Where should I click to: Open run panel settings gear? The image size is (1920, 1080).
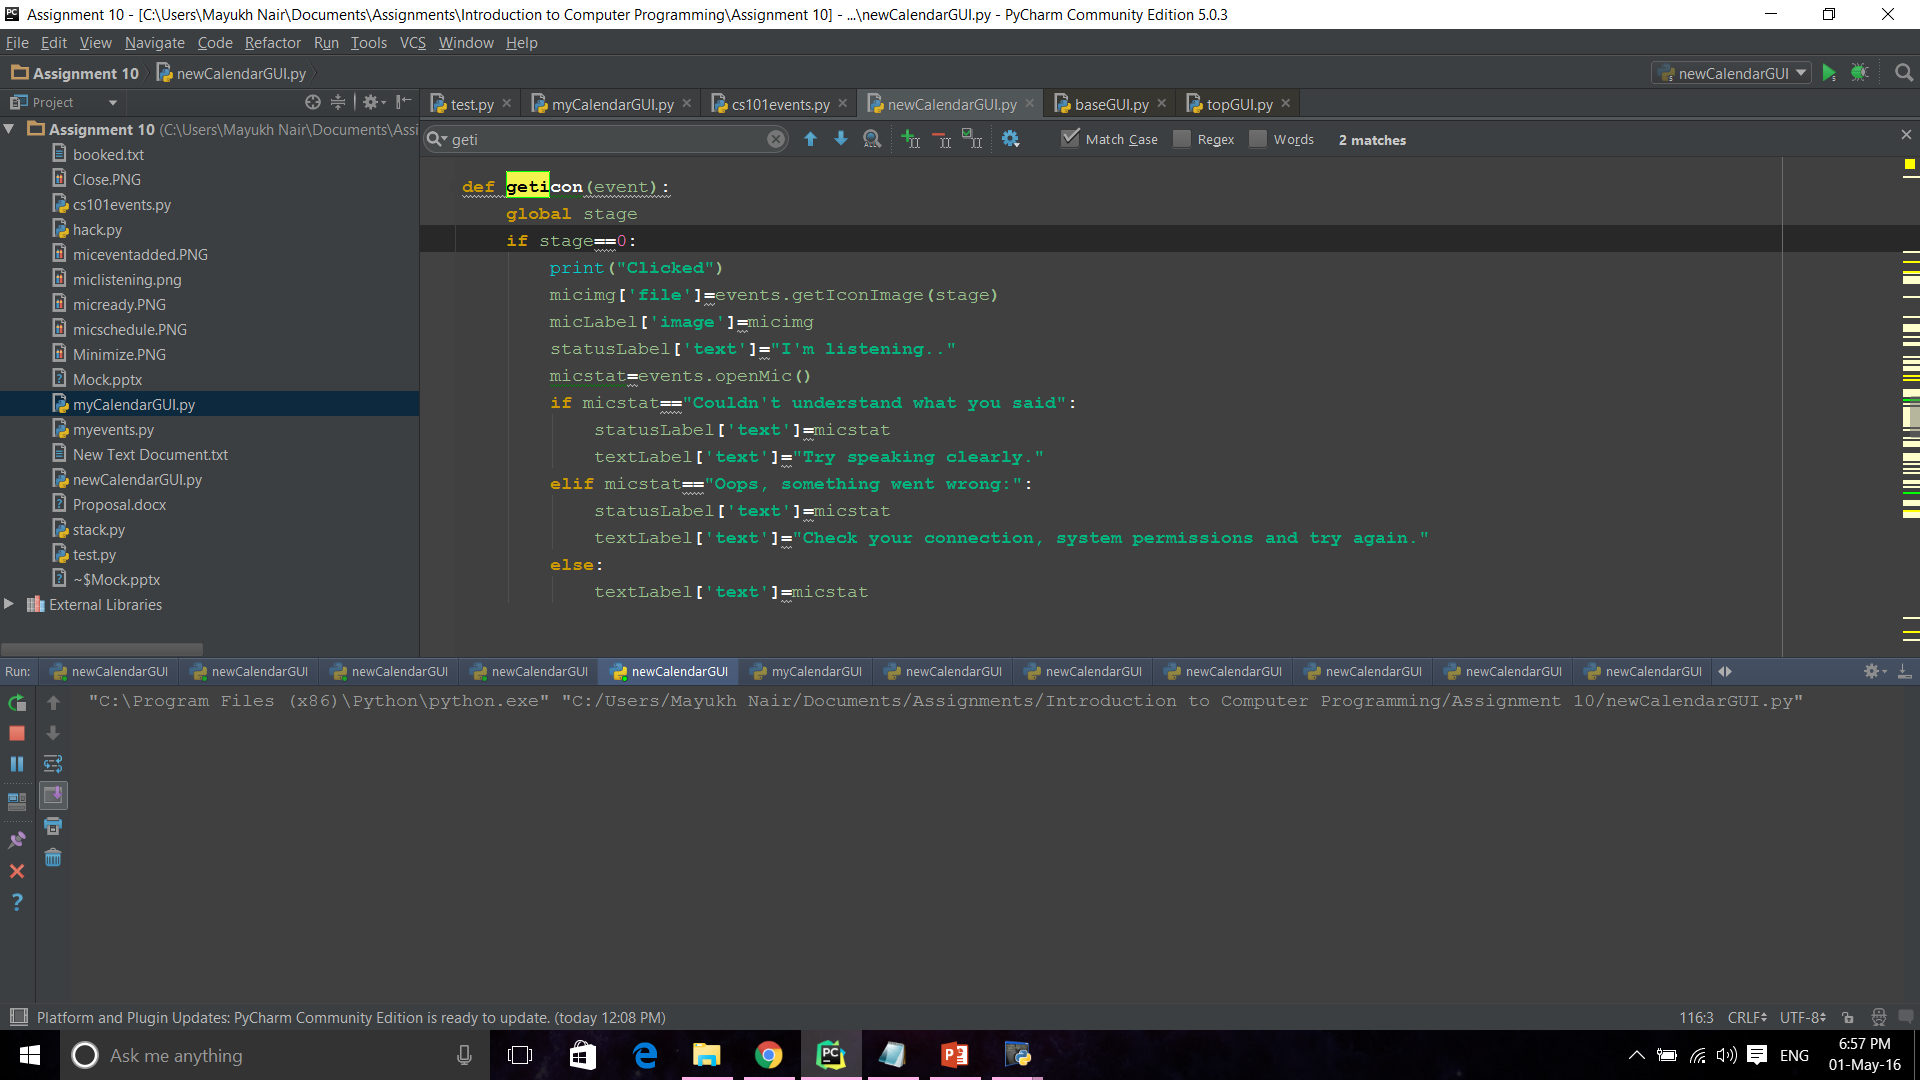[x=1873, y=671]
